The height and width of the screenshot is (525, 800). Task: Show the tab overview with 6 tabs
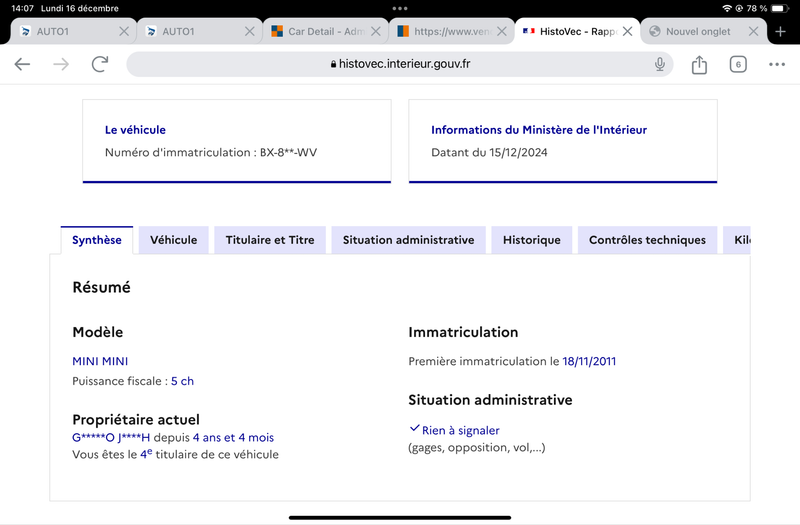(x=738, y=64)
